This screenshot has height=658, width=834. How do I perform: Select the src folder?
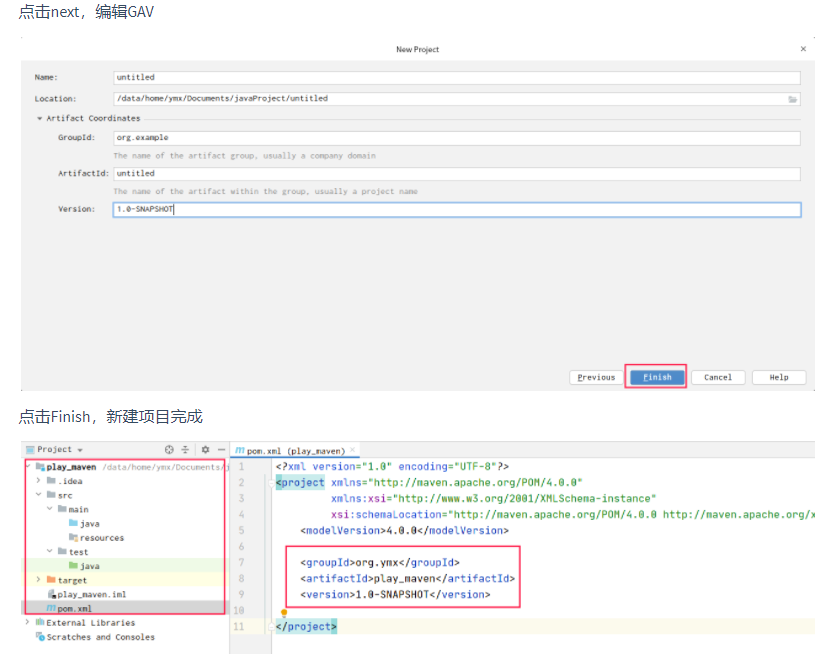(x=64, y=496)
